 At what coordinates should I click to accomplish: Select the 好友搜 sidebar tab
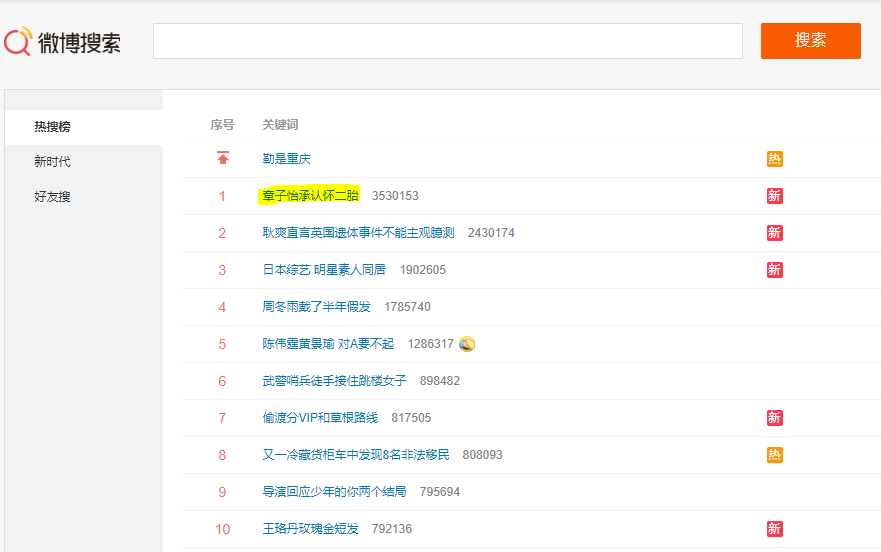pos(52,197)
